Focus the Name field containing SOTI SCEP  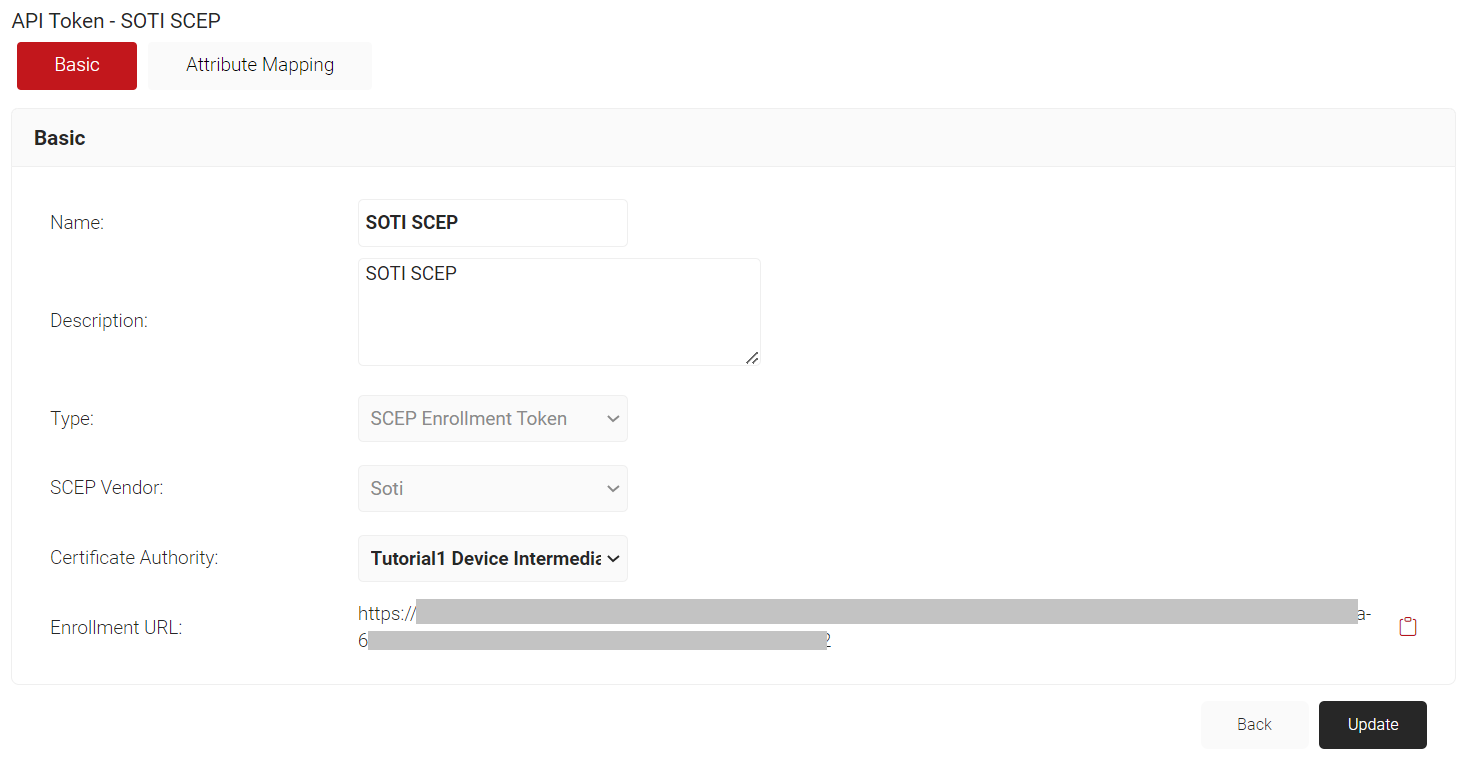pos(493,223)
